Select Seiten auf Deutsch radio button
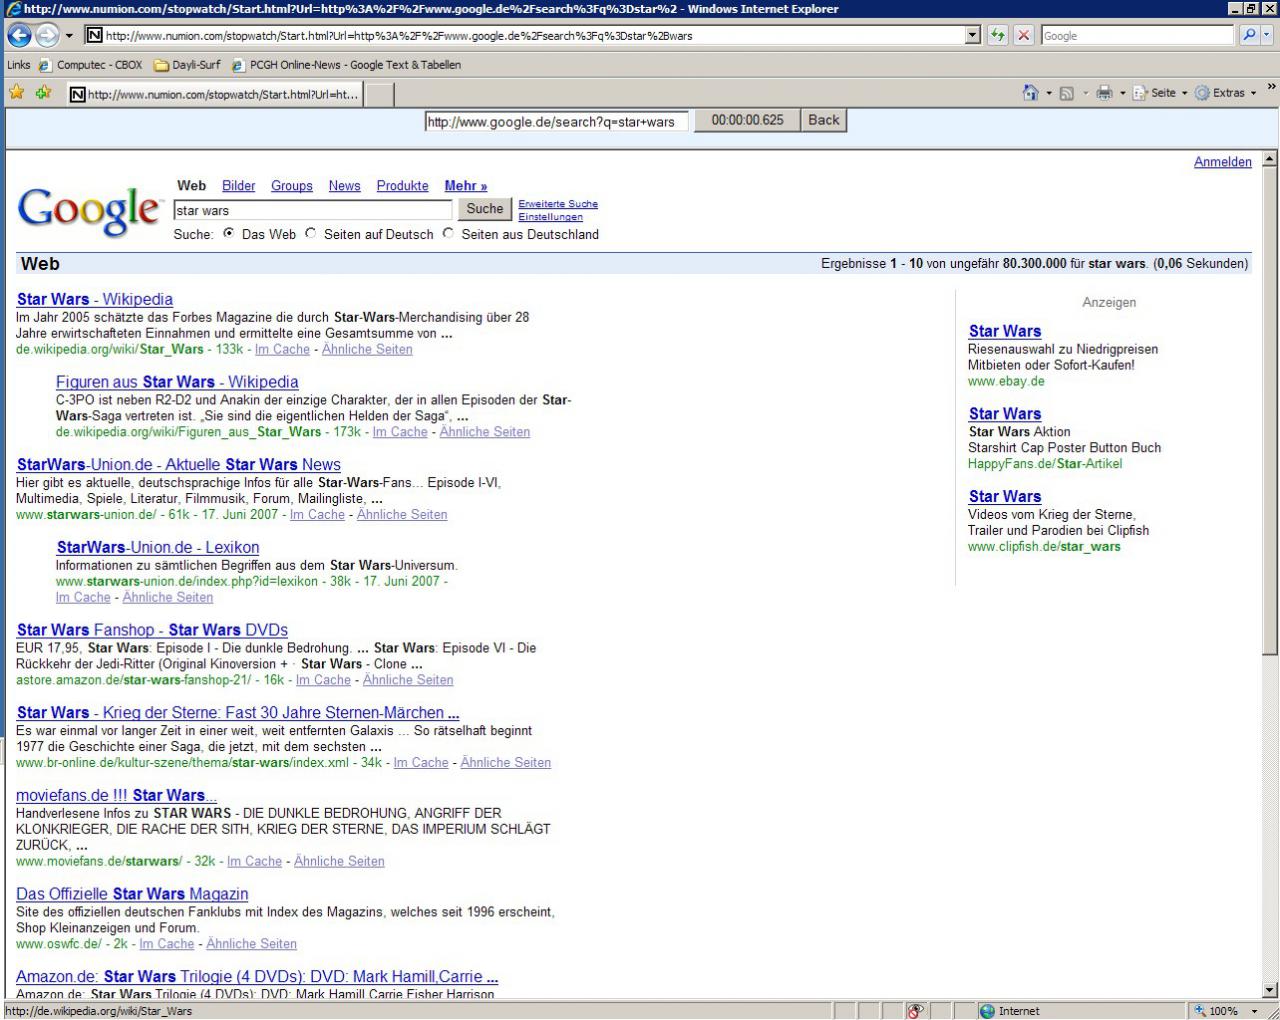Image resolution: width=1280 pixels, height=1020 pixels. [x=310, y=233]
